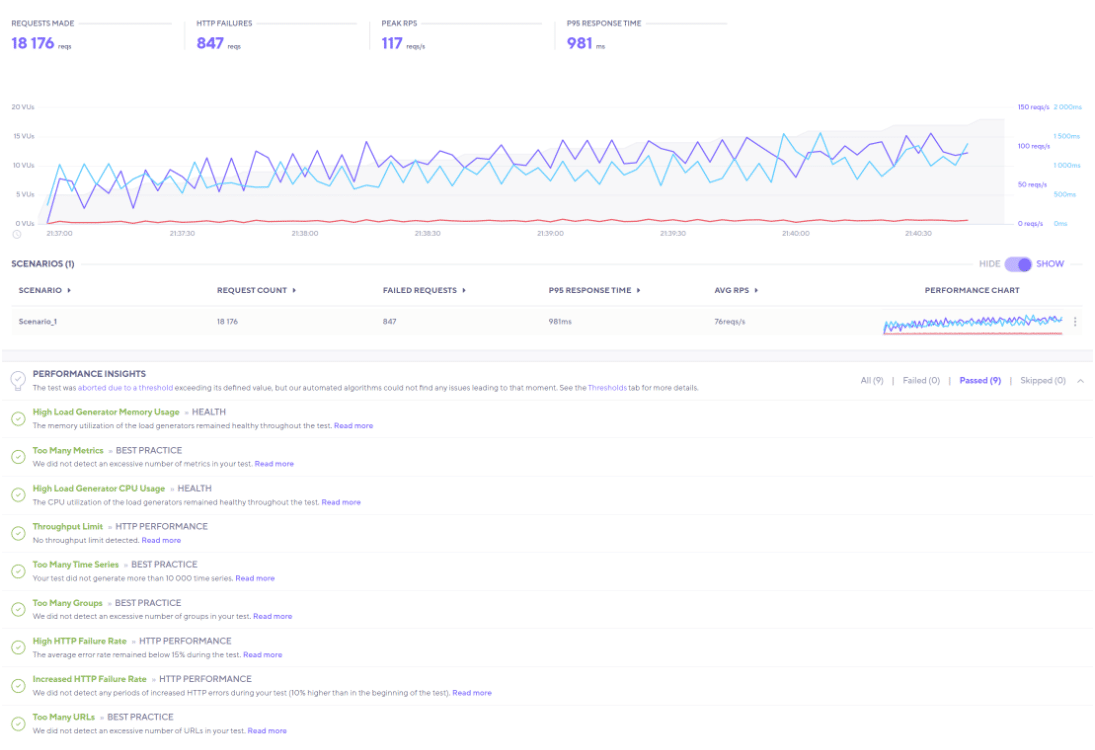Open the Thresholds tab link
The image size is (1095, 750).
coord(607,388)
